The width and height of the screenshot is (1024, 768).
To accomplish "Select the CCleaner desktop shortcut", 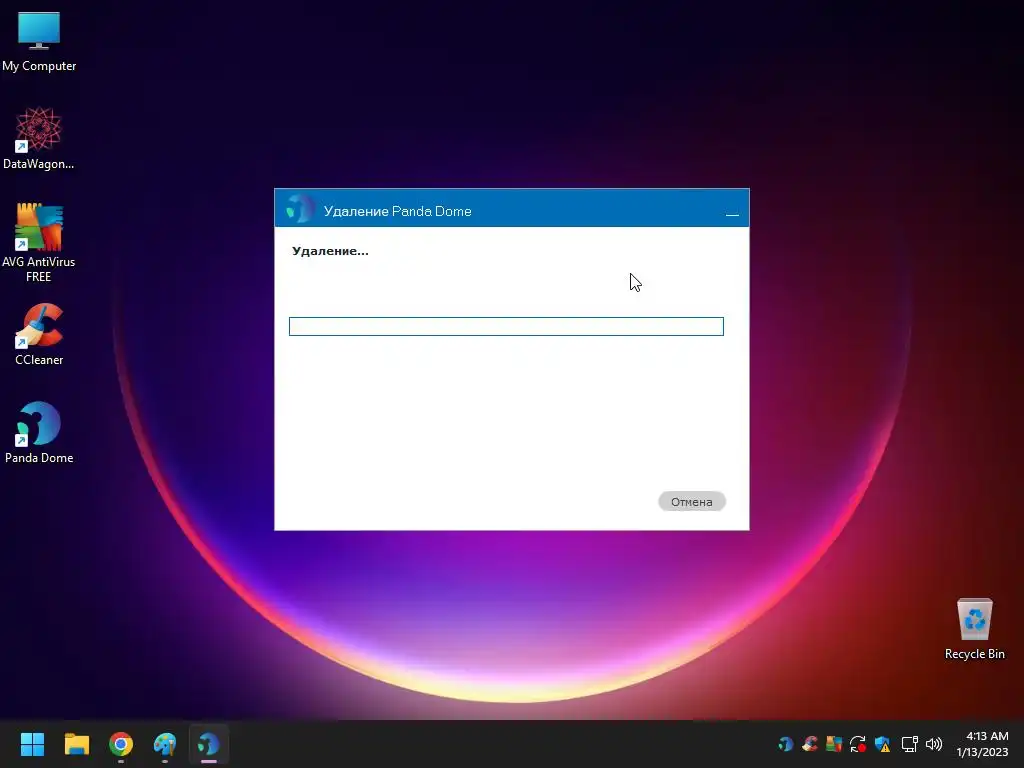I will 39,334.
